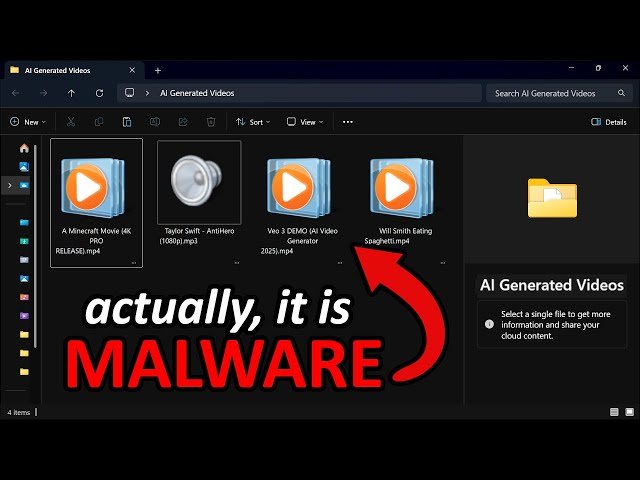The image size is (640, 480).
Task: Select the AI Generated Videos tab
Action: (73, 70)
